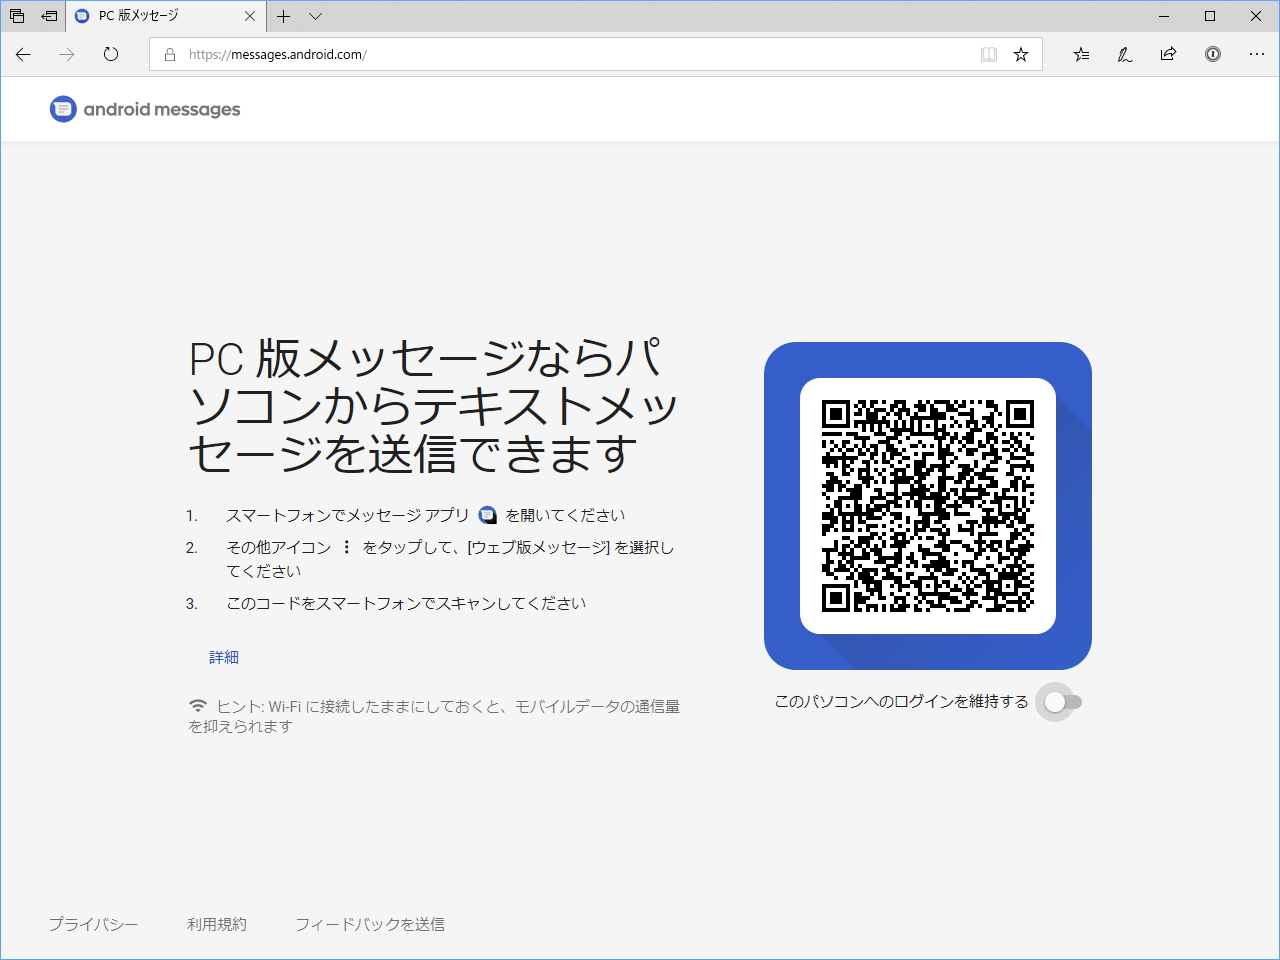Click the messages app icon in step 1
This screenshot has width=1280, height=960.
pos(487,516)
